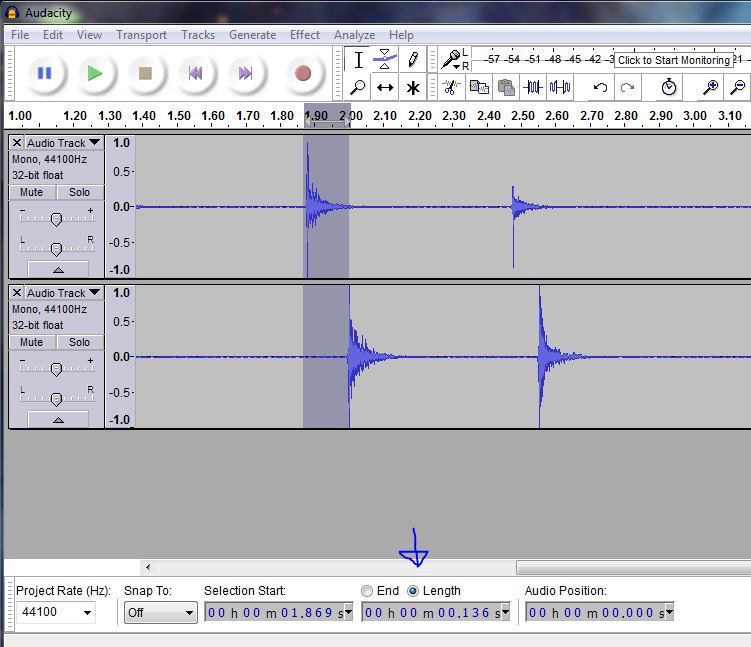Select the Envelope tool
The width and height of the screenshot is (751, 647).
click(385, 59)
